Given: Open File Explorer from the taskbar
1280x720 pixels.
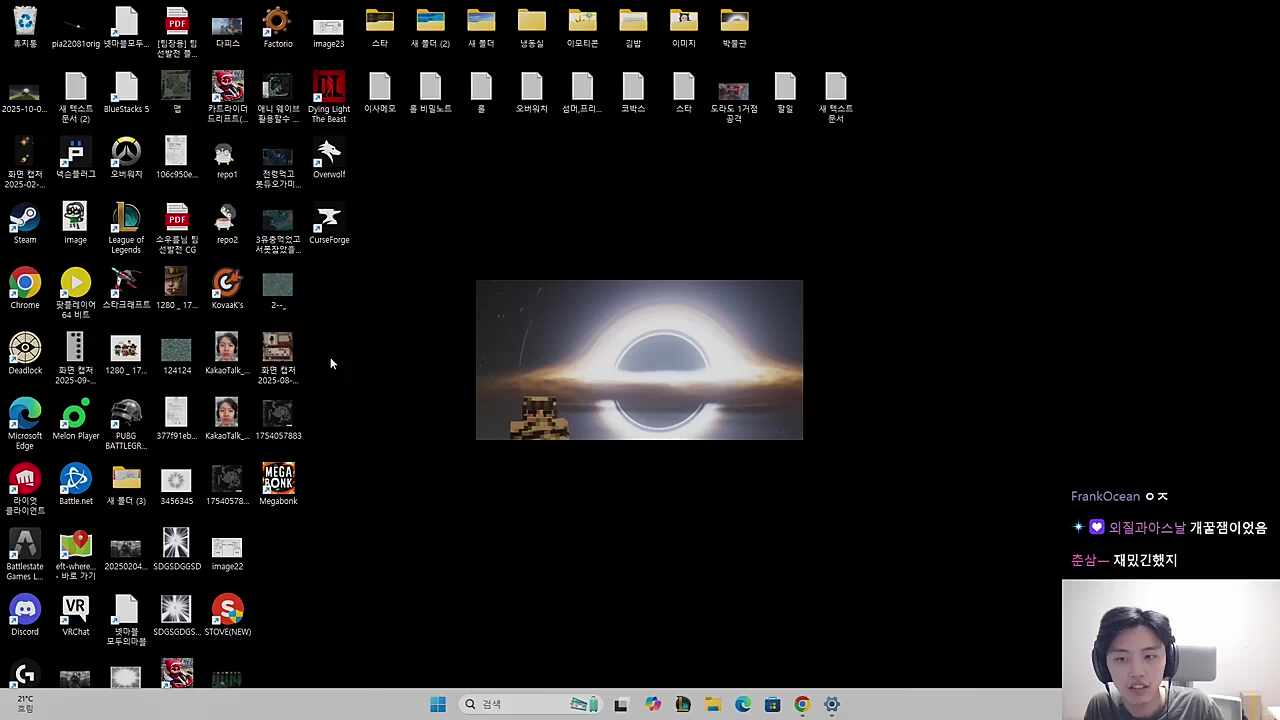Looking at the screenshot, I should coord(713,705).
